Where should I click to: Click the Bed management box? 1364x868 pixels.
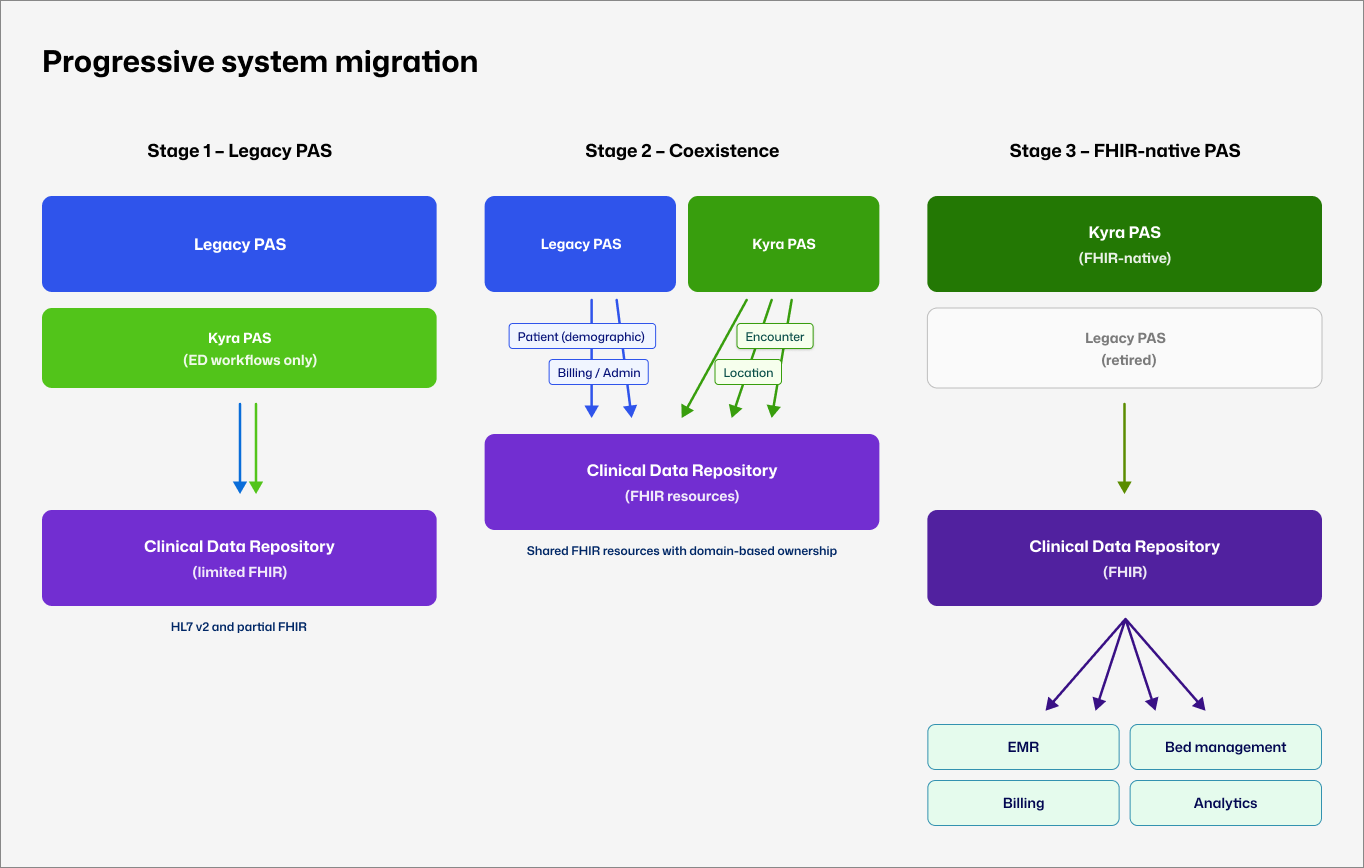(x=1225, y=746)
